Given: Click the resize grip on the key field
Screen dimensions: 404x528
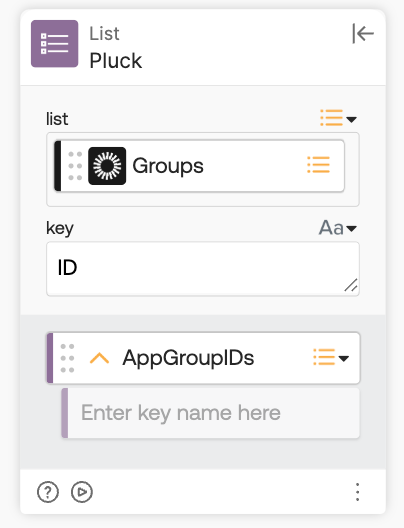Looking at the screenshot, I should click(x=351, y=285).
